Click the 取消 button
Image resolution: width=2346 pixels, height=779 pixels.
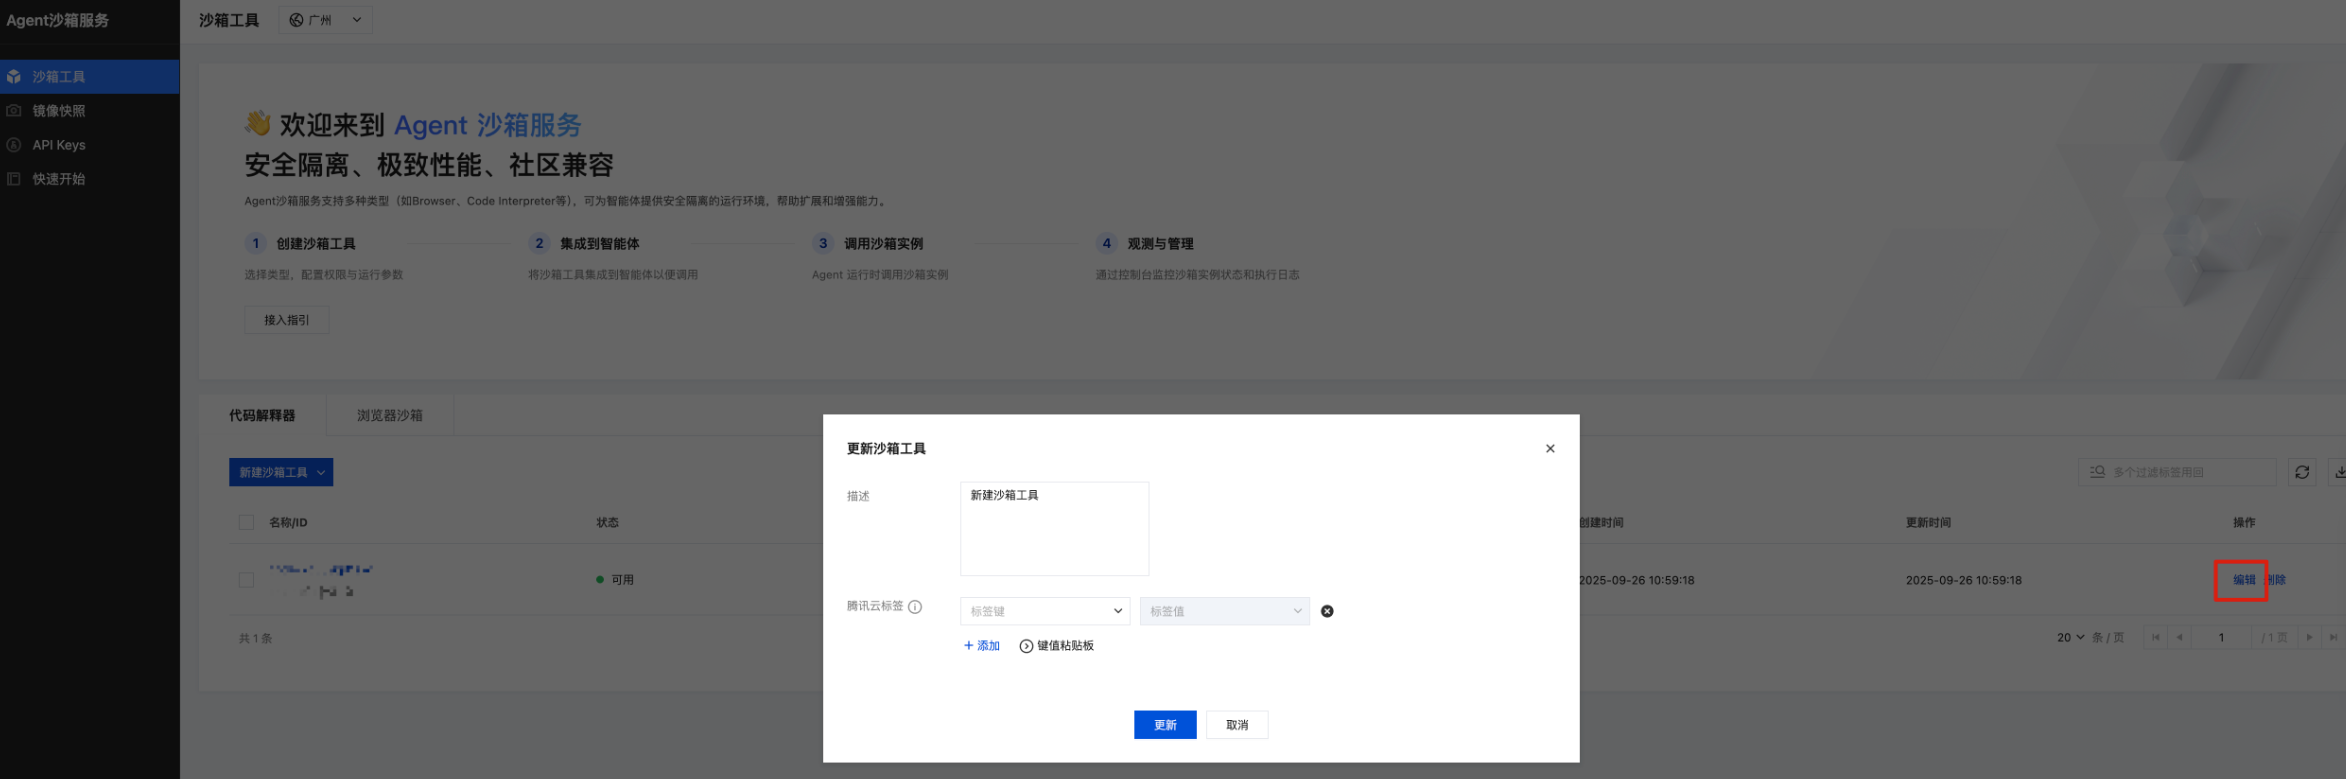click(1237, 725)
